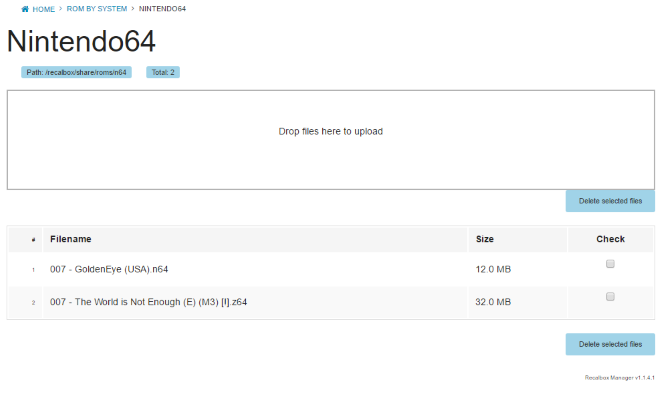The image size is (670, 397).
Task: Click the 32.0 MB size cell
Action: click(x=493, y=302)
